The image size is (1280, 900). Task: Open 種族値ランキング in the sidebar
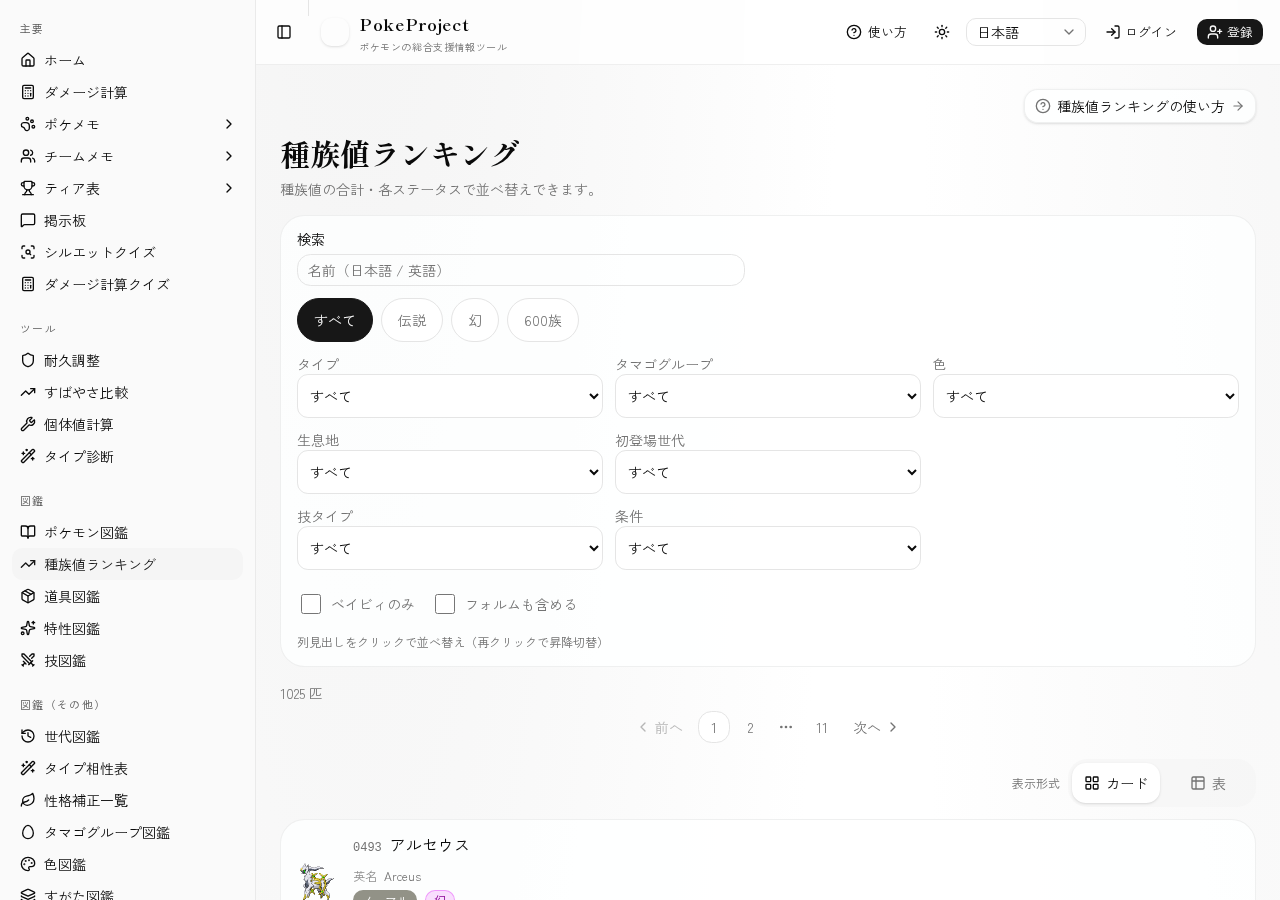coord(128,564)
